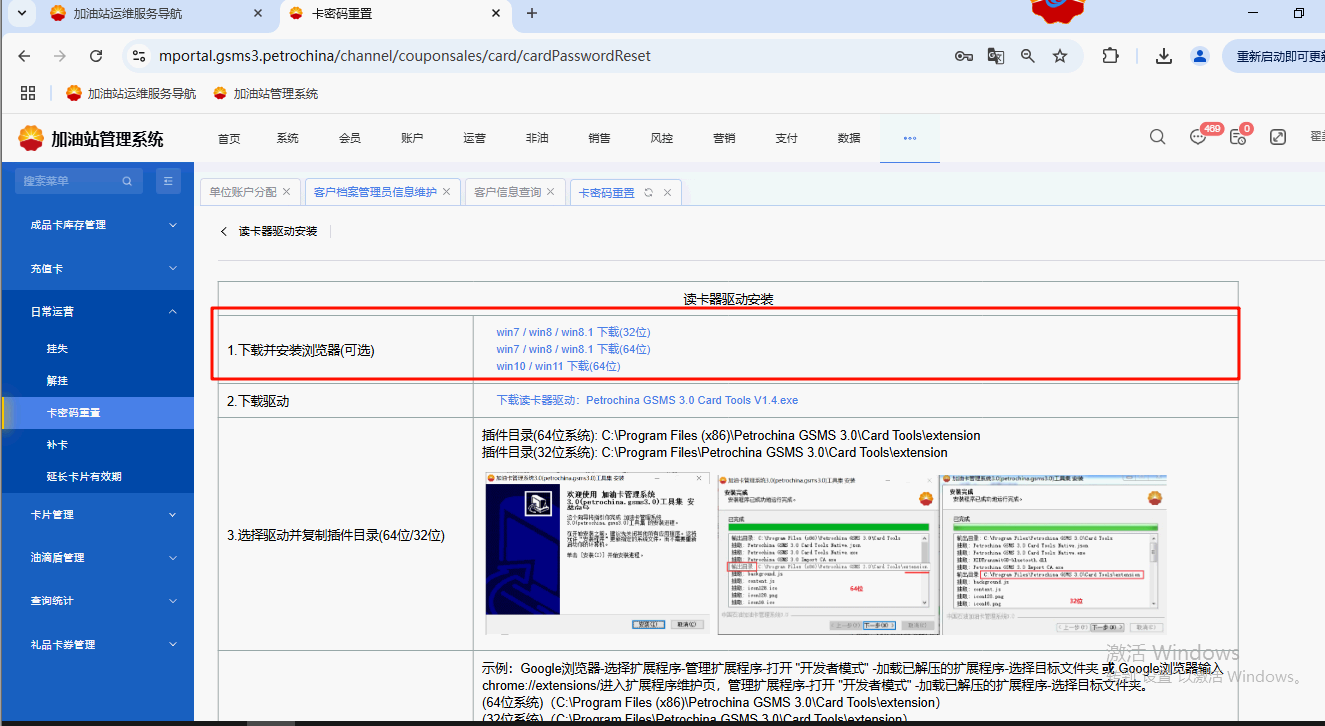
Task: Open the 运营 top menu
Action: click(x=474, y=138)
